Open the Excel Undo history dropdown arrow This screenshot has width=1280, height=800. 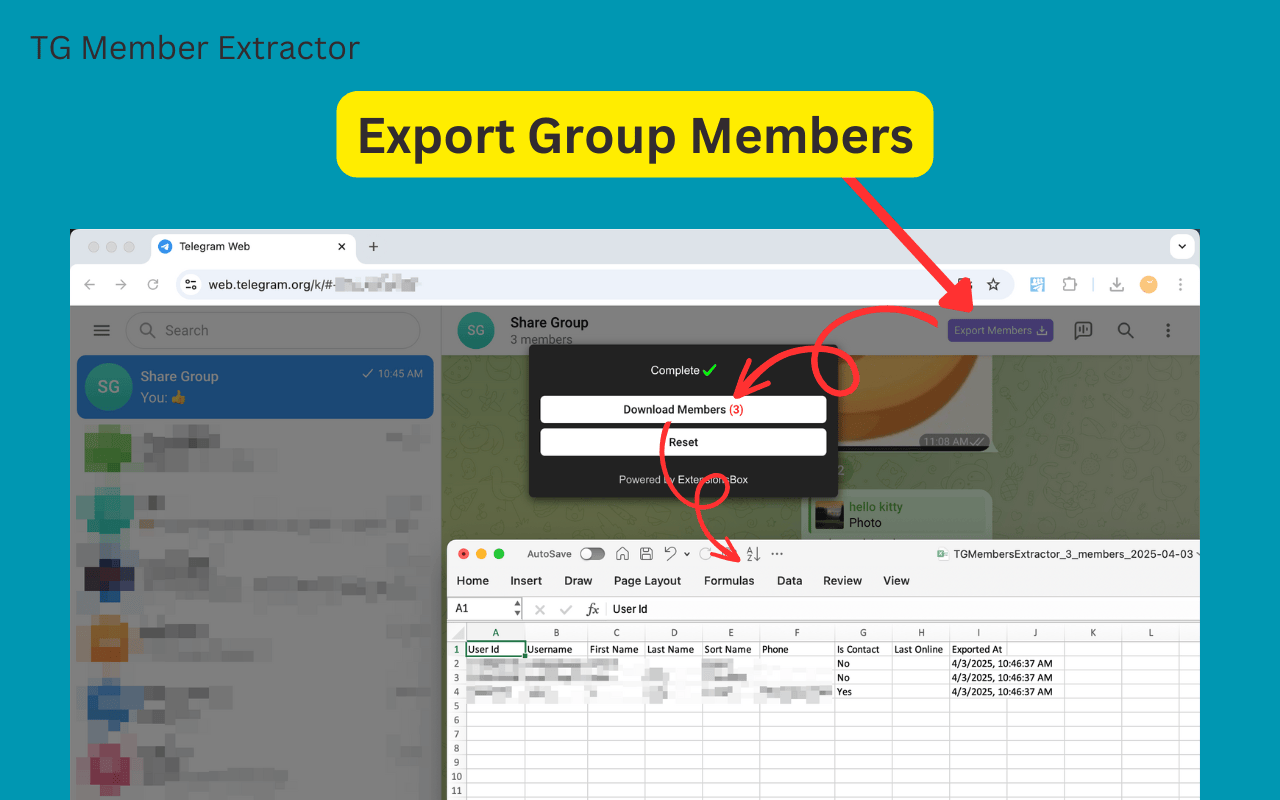coord(687,554)
